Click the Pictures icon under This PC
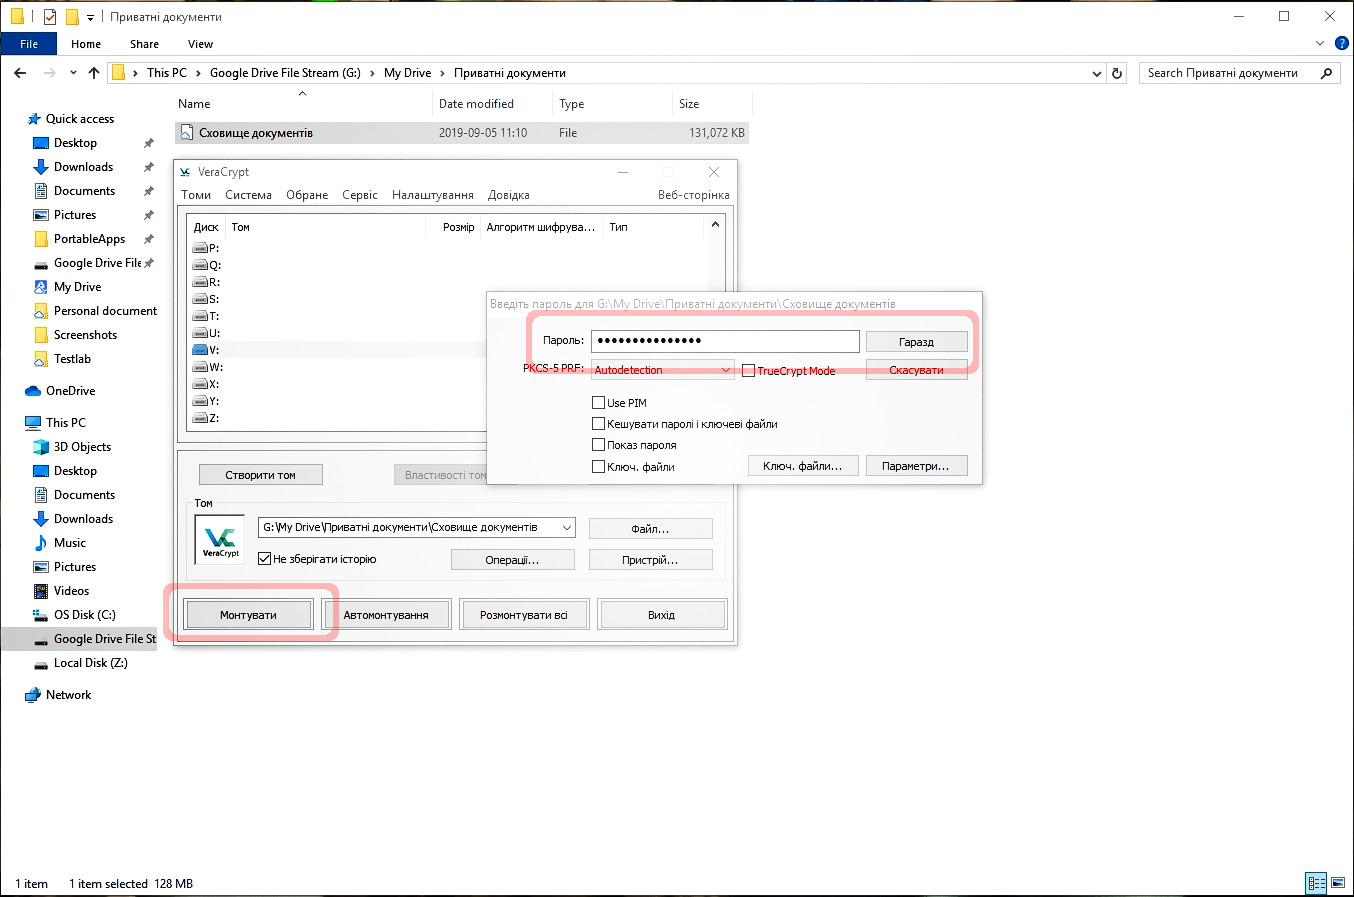This screenshot has width=1354, height=897. pyautogui.click(x=41, y=567)
